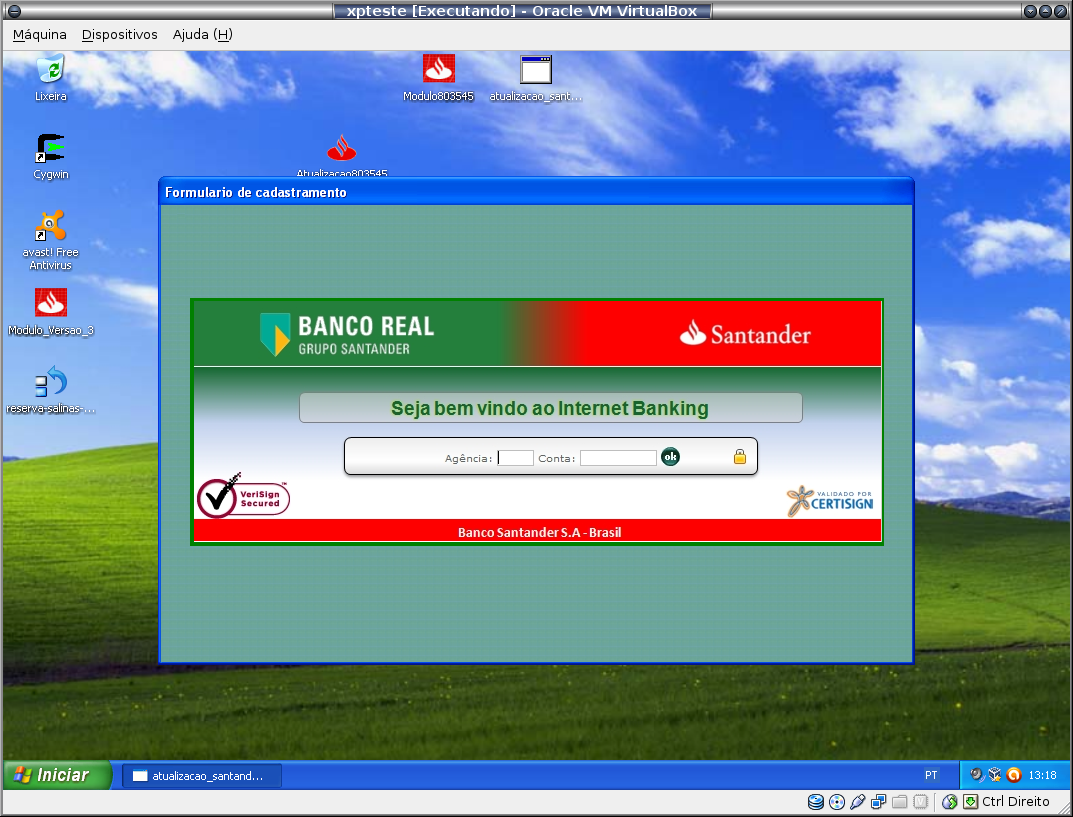
Task: Open the Ajuda menu
Action: point(203,35)
